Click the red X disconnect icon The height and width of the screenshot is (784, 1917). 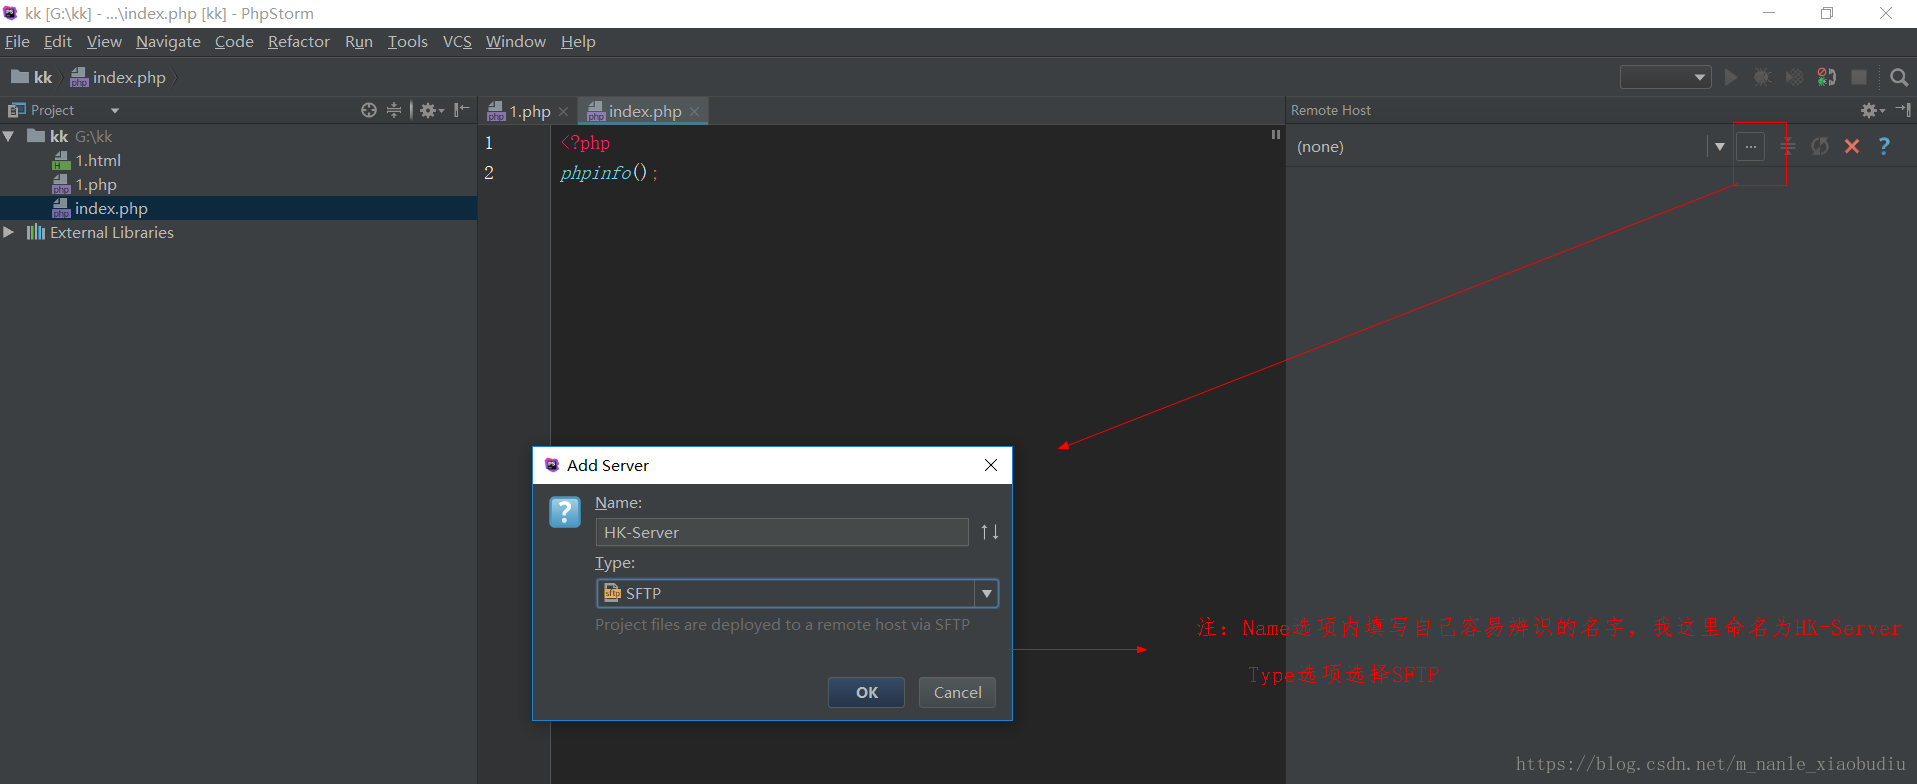tap(1852, 147)
